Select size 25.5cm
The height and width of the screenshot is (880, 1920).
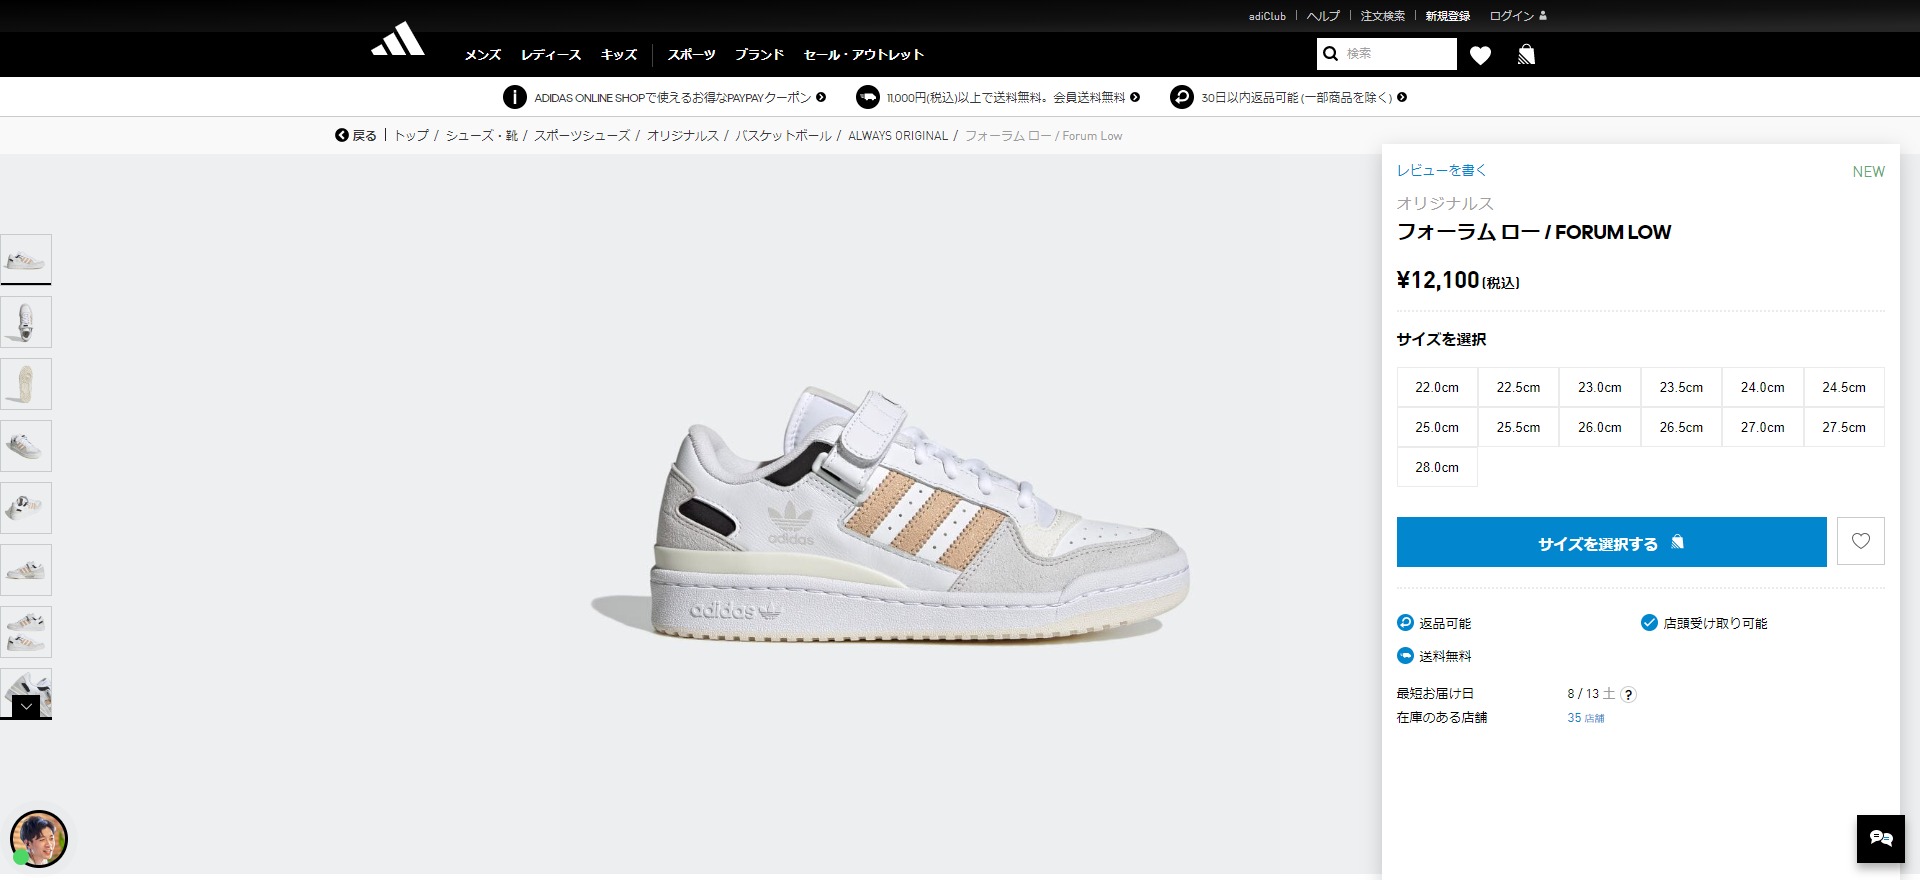pyautogui.click(x=1518, y=427)
